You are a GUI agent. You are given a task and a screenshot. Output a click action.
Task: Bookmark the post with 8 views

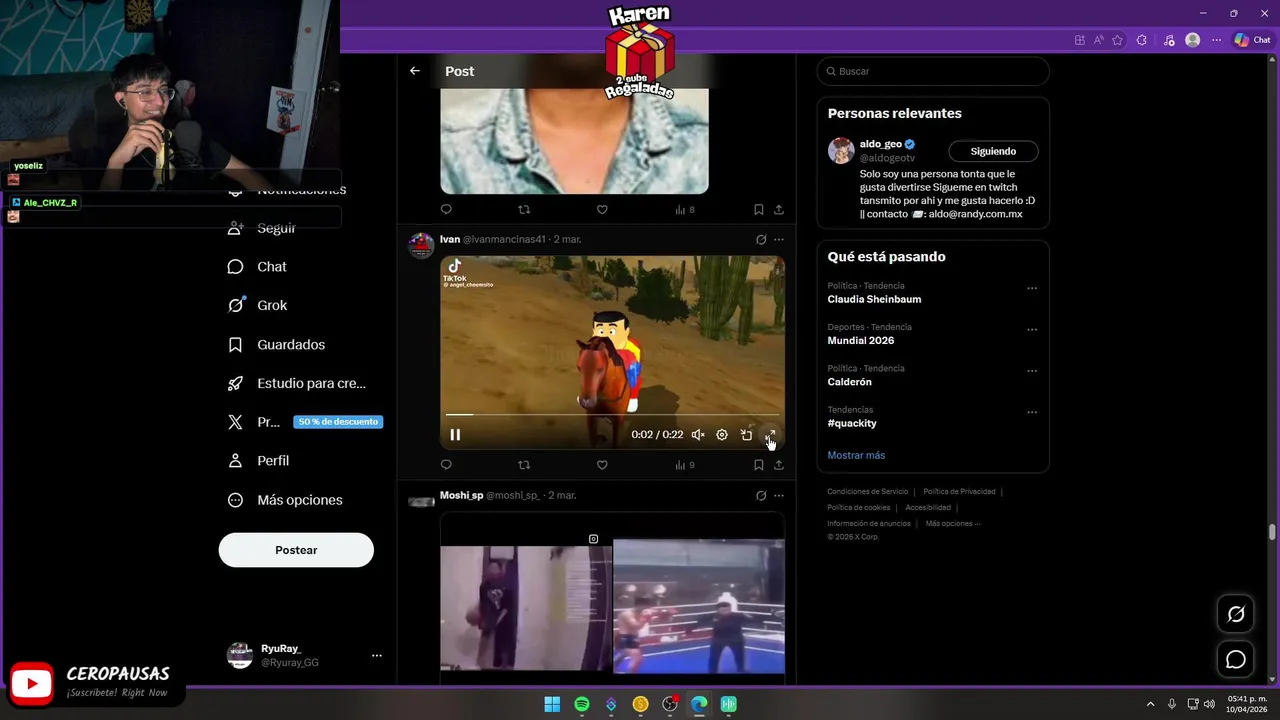(758, 210)
